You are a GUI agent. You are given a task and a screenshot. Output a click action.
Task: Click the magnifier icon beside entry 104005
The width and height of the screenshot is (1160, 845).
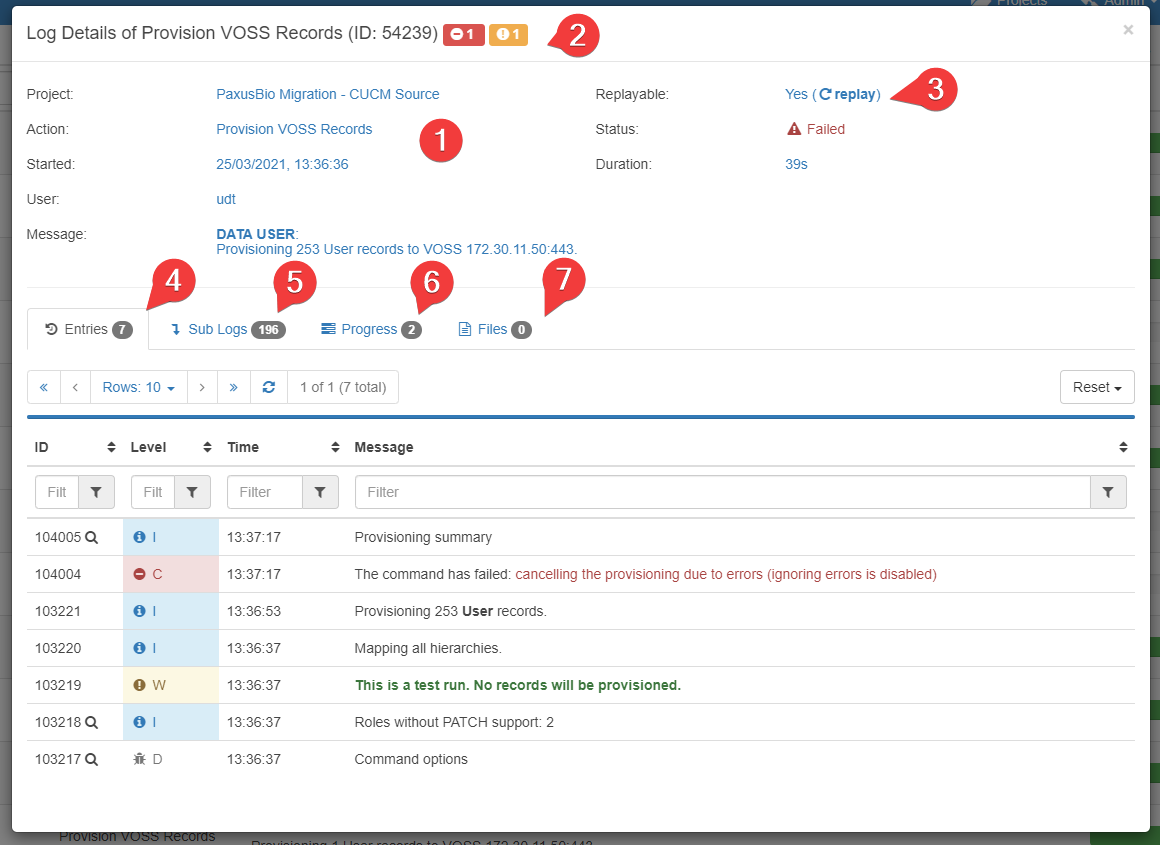click(x=91, y=538)
